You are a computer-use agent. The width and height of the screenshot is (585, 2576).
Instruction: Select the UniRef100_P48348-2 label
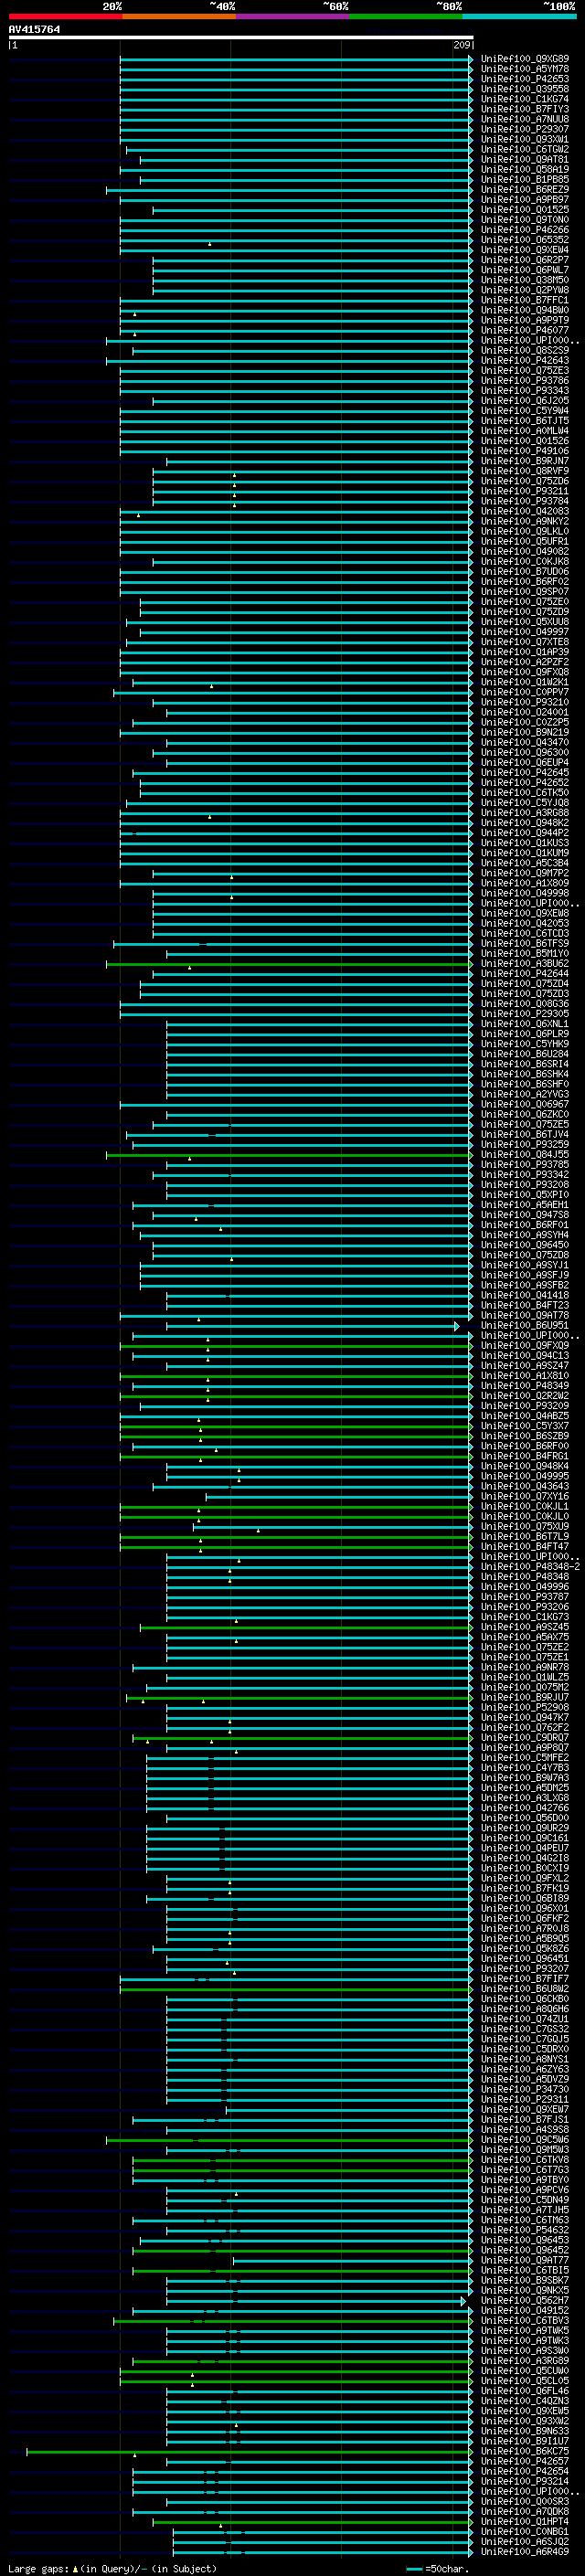[x=530, y=1566]
